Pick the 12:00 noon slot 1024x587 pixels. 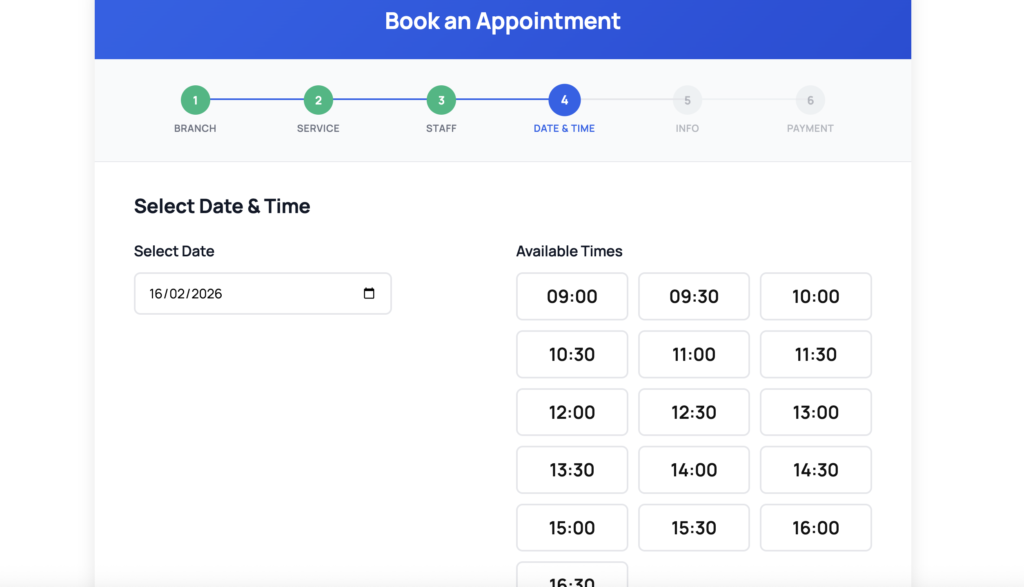(x=572, y=412)
